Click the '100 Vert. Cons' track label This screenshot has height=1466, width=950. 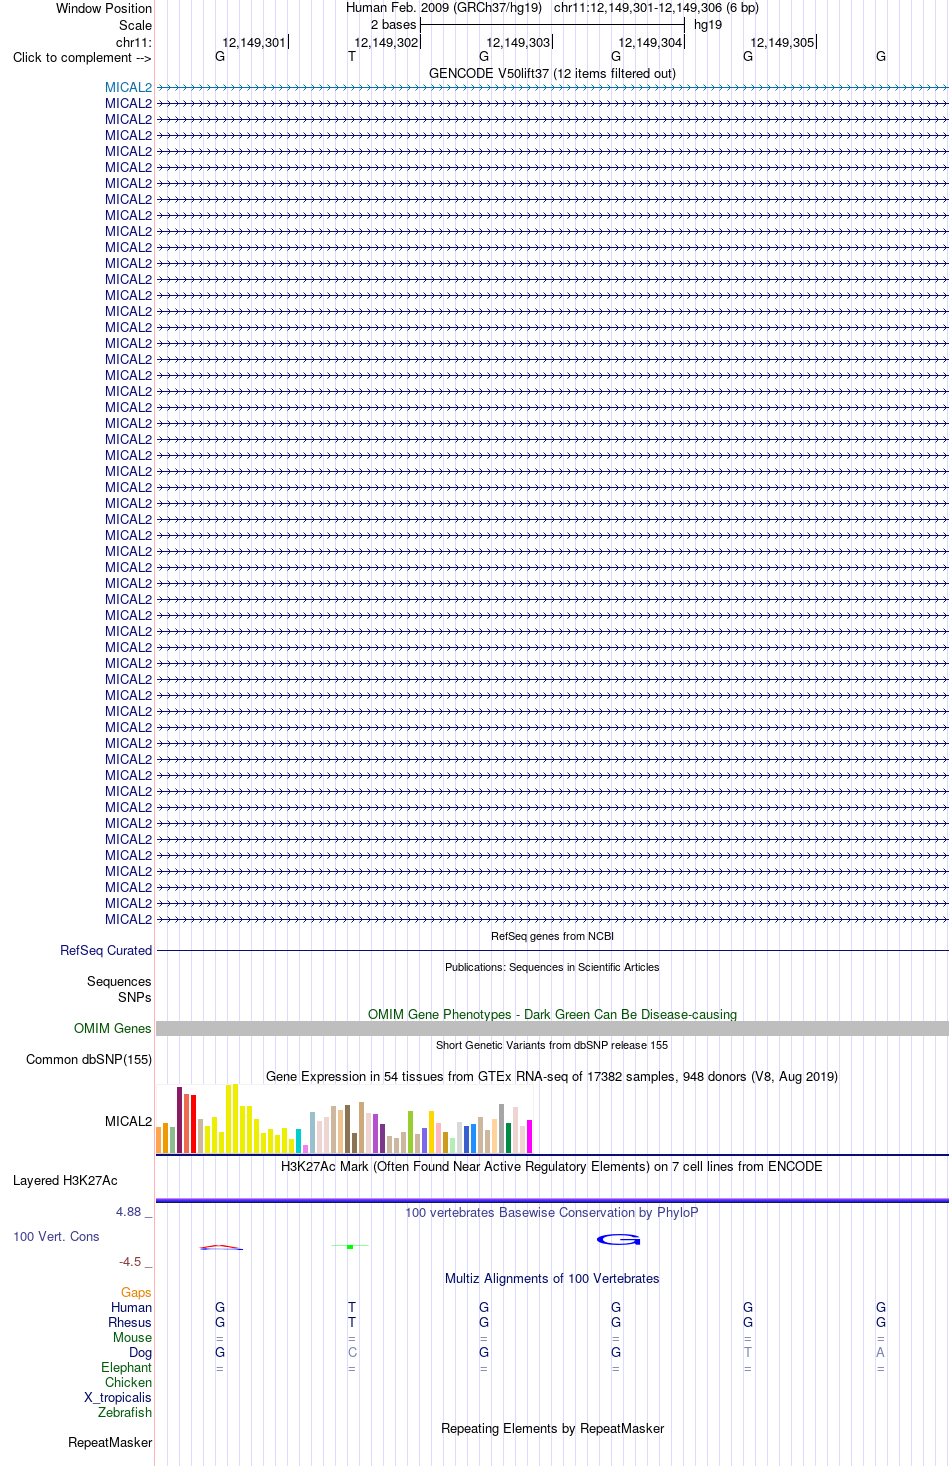[56, 1236]
